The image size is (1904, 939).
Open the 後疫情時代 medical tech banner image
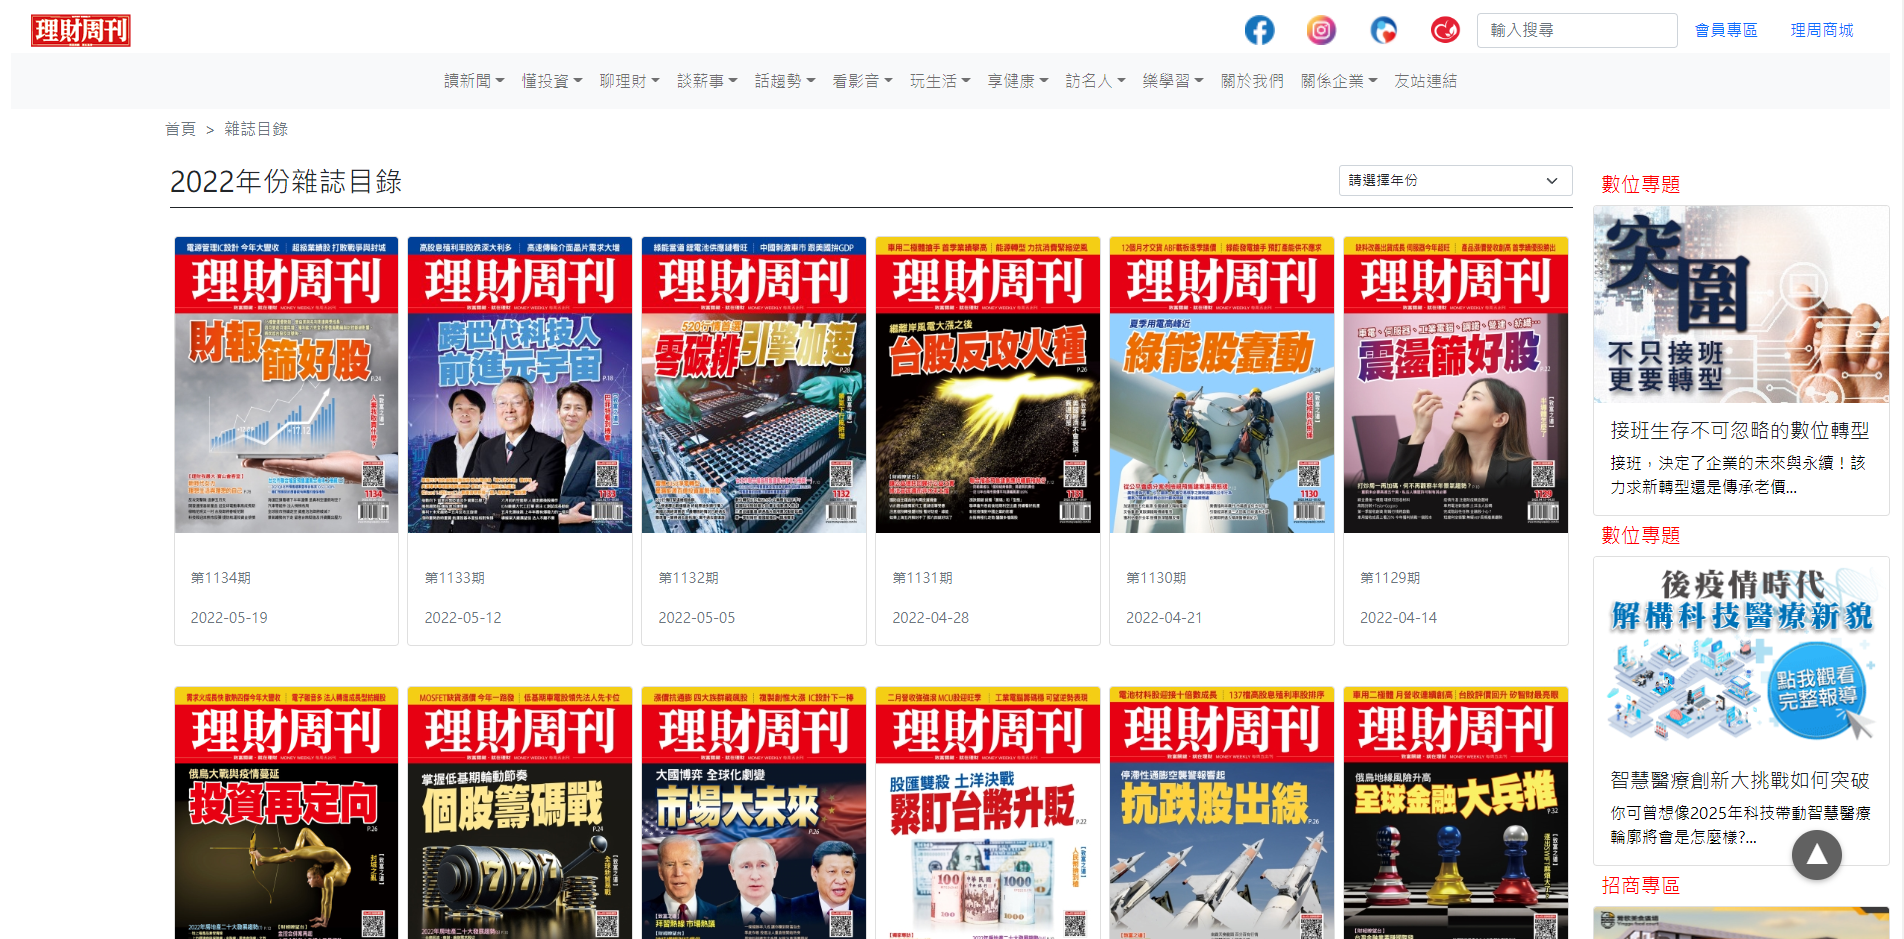tap(1741, 655)
